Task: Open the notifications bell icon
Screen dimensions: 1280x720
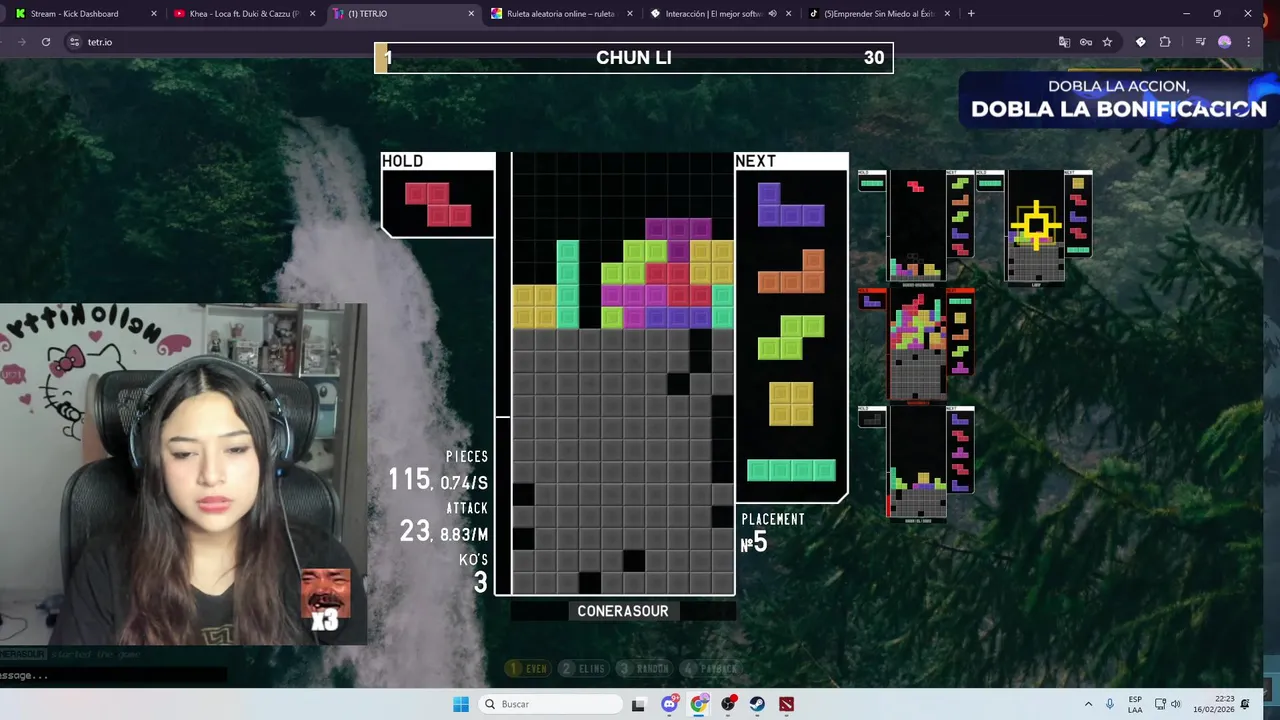Action: click(x=1245, y=704)
